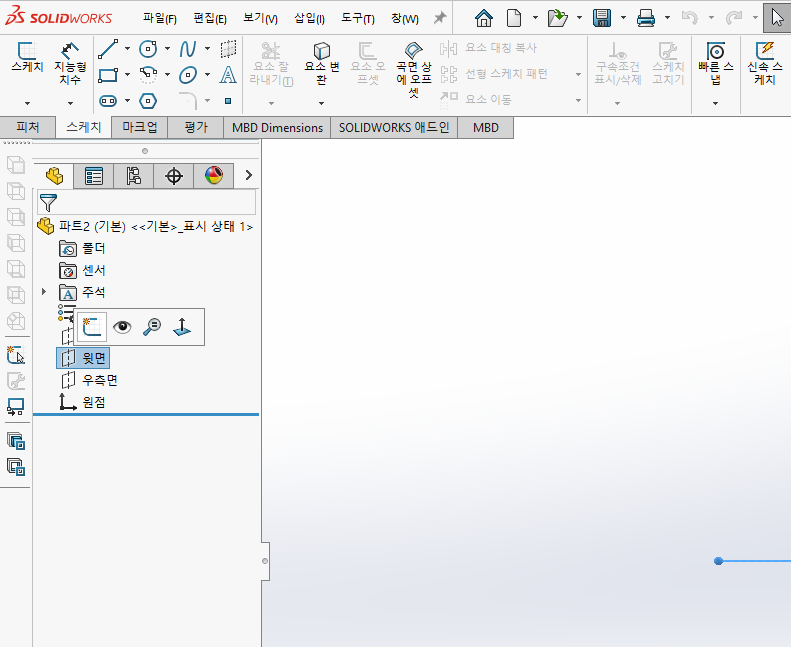Expand the 주석 annotations folder

click(x=44, y=291)
